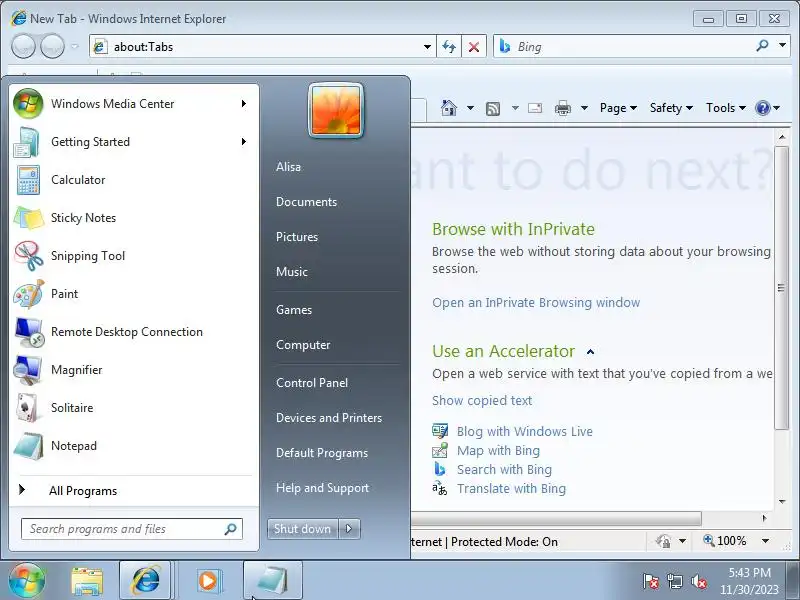The height and width of the screenshot is (600, 800).
Task: Open the Pictures library
Action: [297, 237]
